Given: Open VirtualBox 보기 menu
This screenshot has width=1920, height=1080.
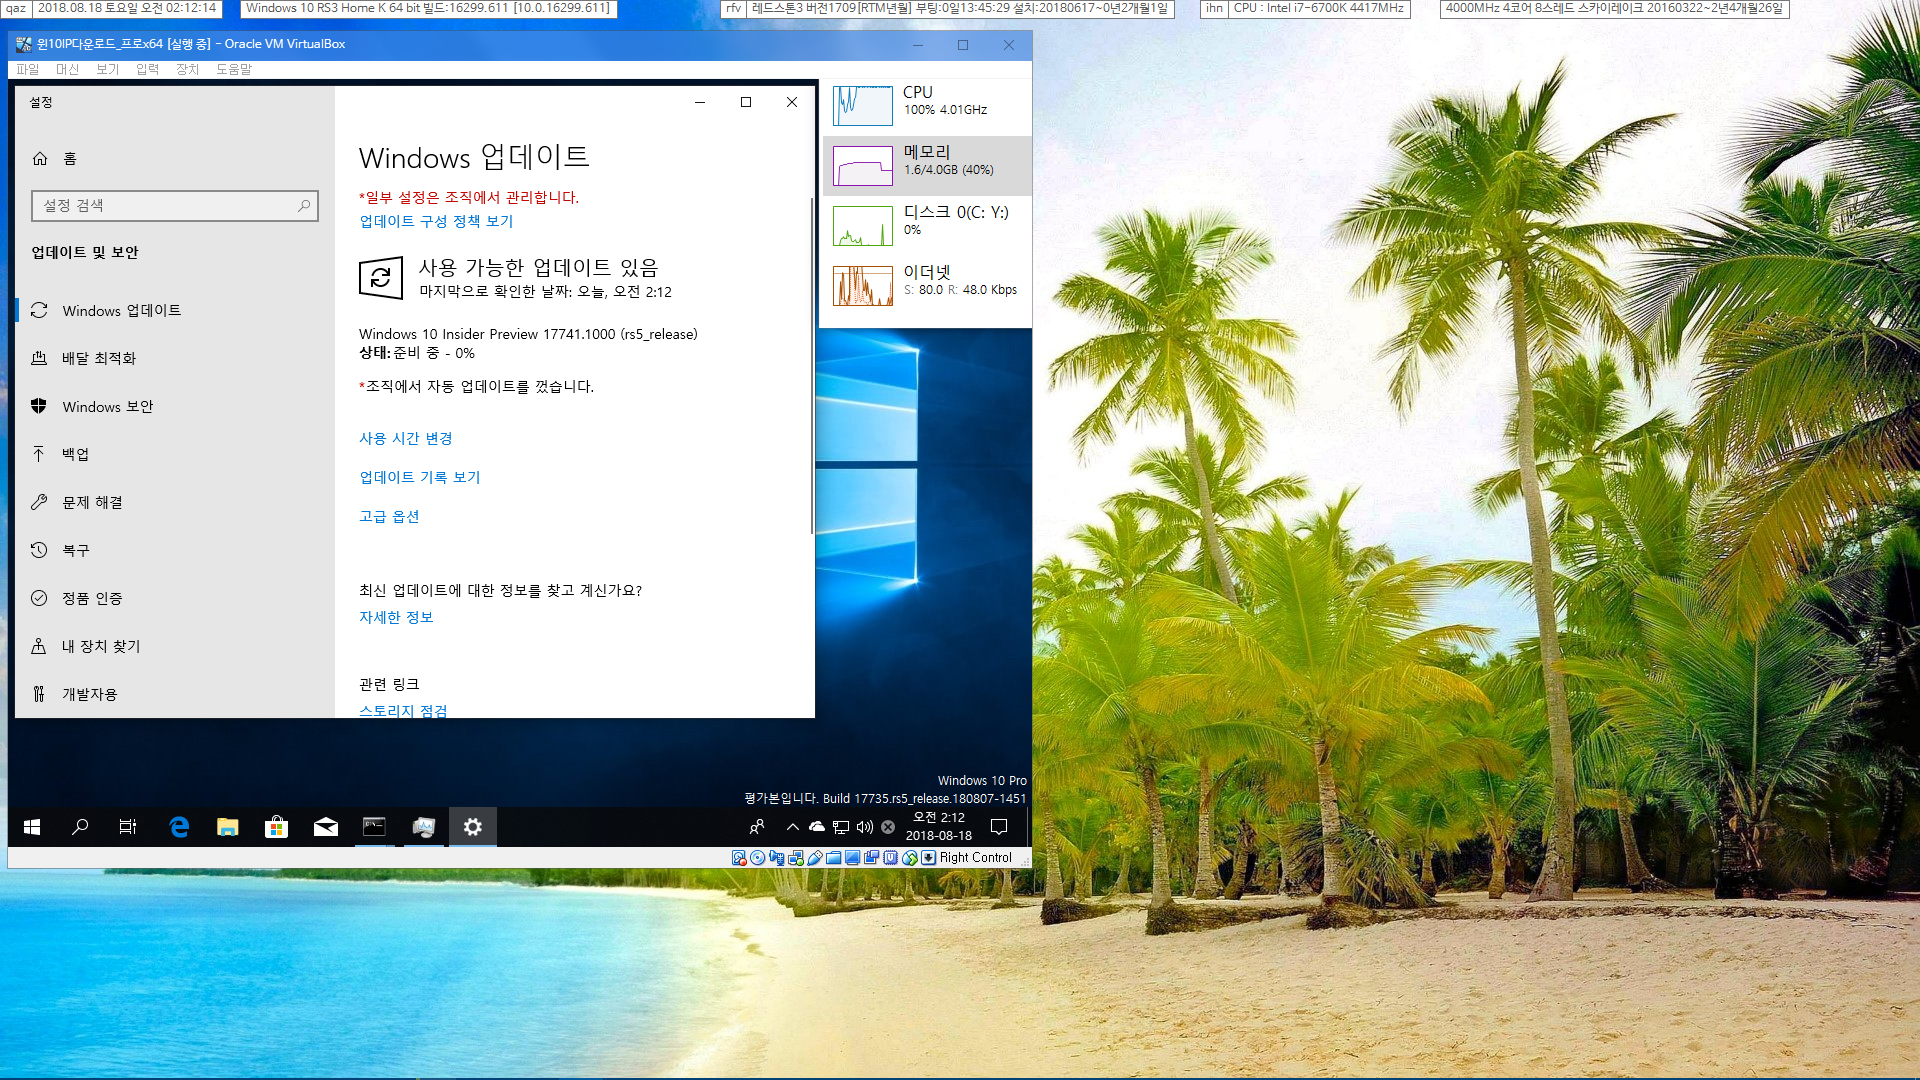Looking at the screenshot, I should (x=107, y=69).
